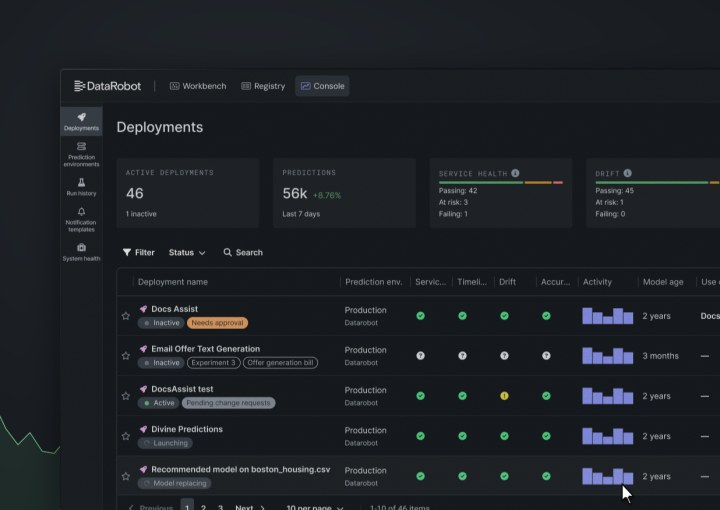Click Divine Predictions service health icon
This screenshot has width=720, height=510.
420,436
